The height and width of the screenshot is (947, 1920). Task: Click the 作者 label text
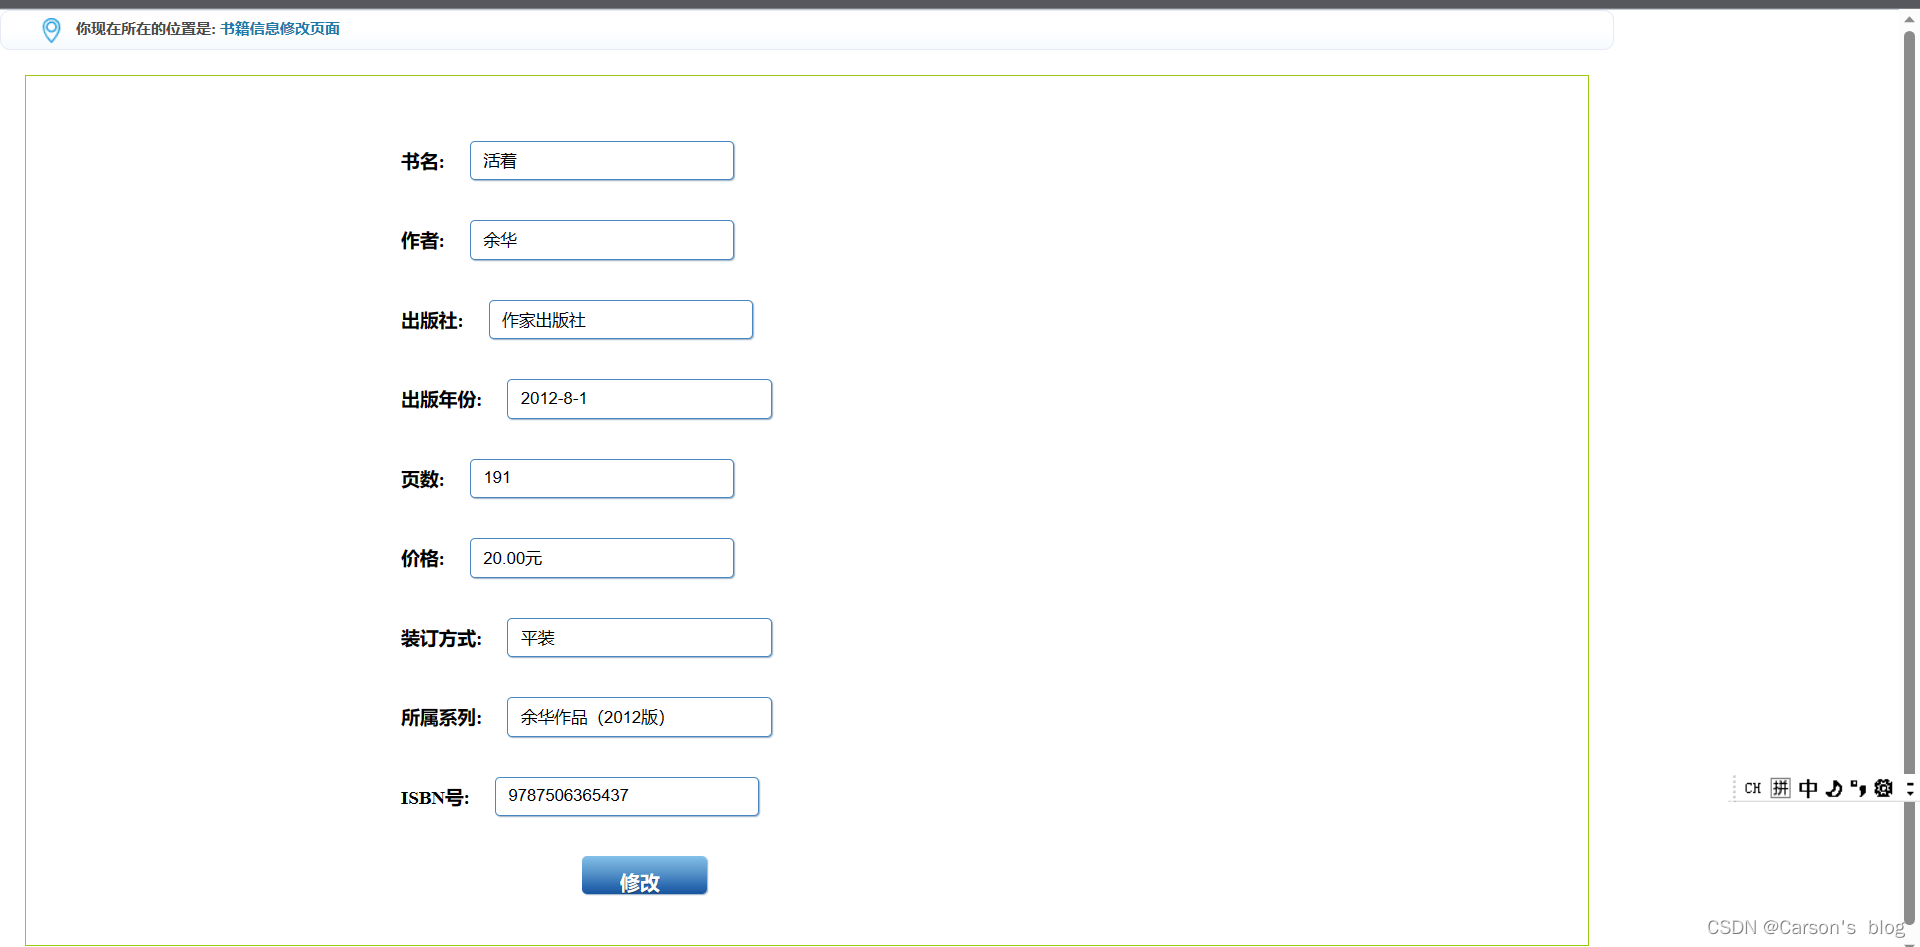(x=423, y=241)
